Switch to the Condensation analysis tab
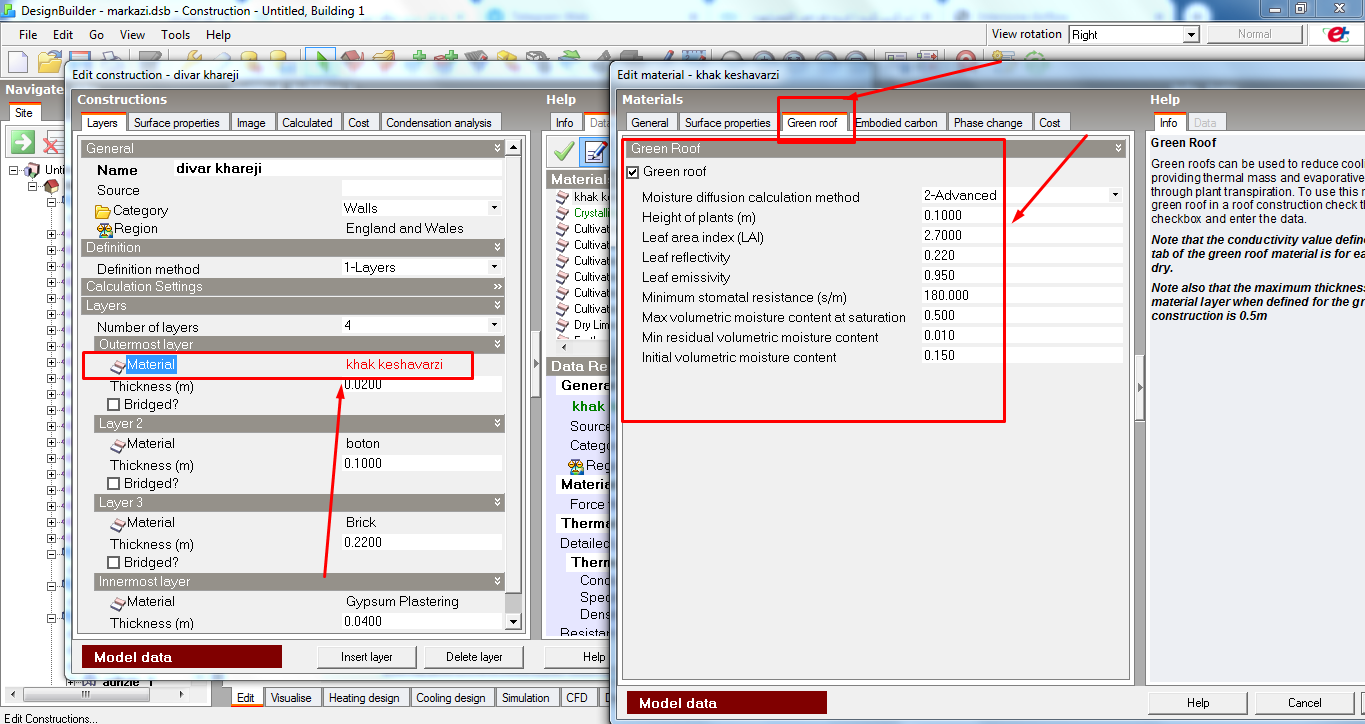This screenshot has width=1365, height=724. [439, 123]
